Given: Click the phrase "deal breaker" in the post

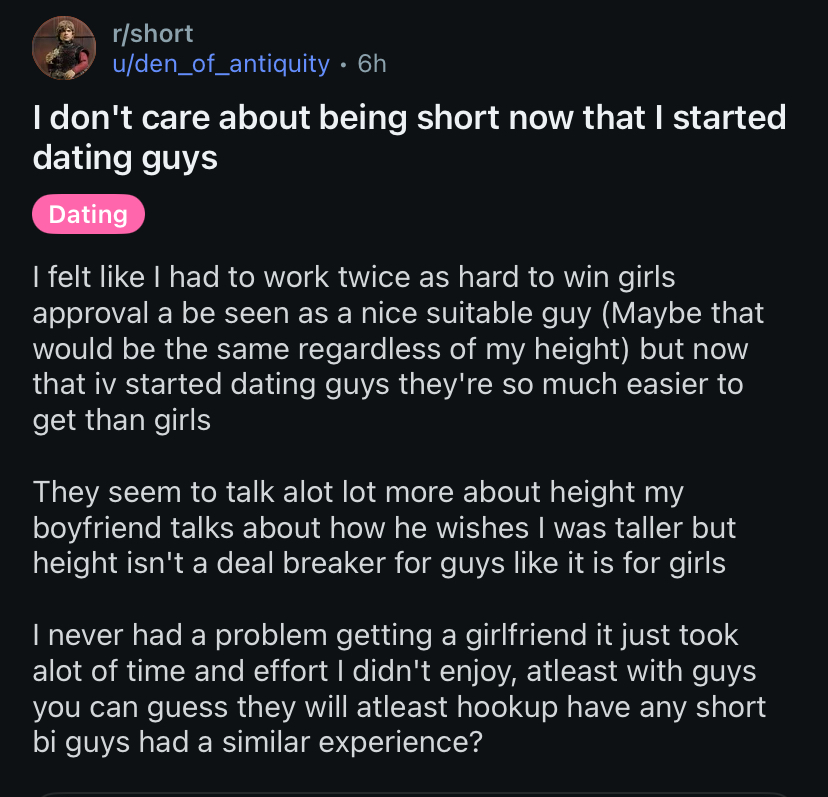Looking at the screenshot, I should pyautogui.click(x=301, y=562).
